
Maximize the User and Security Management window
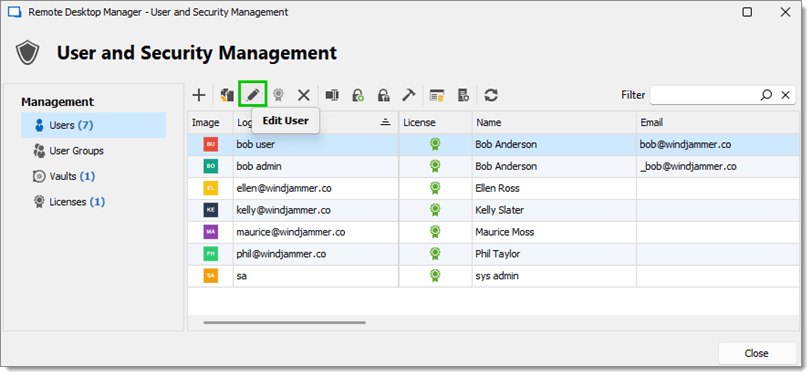747,12
